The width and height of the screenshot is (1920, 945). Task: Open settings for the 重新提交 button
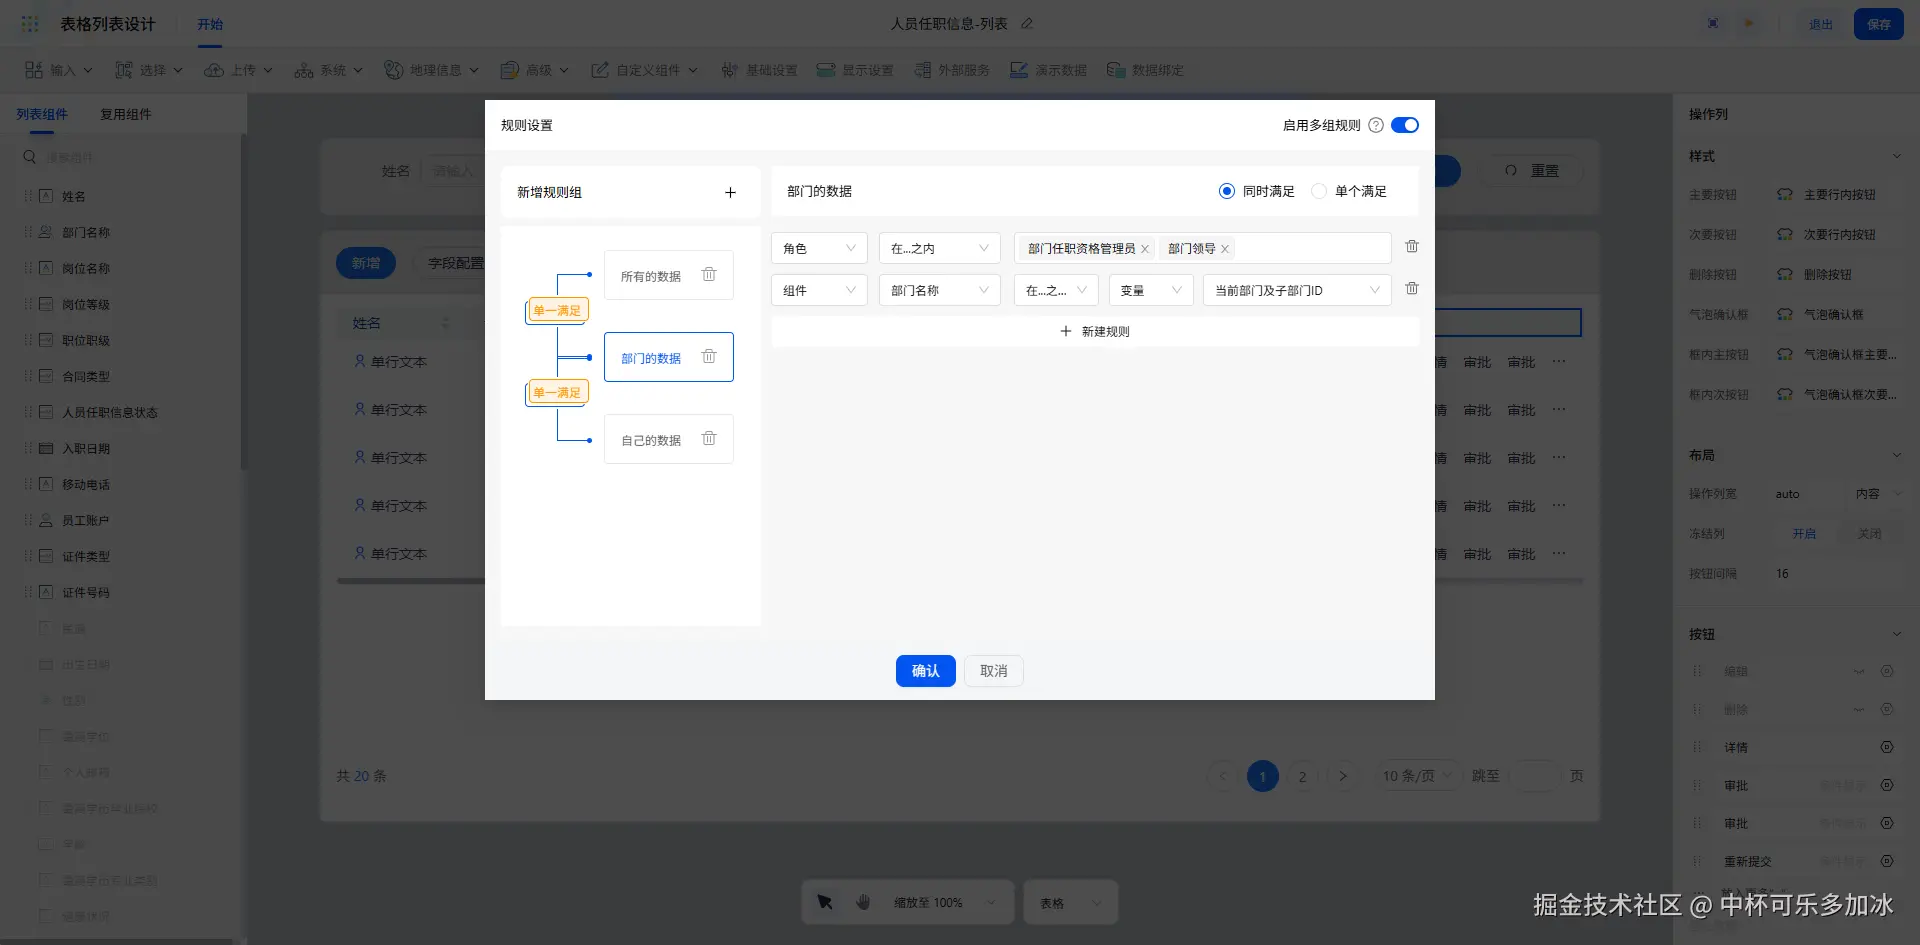1887,861
